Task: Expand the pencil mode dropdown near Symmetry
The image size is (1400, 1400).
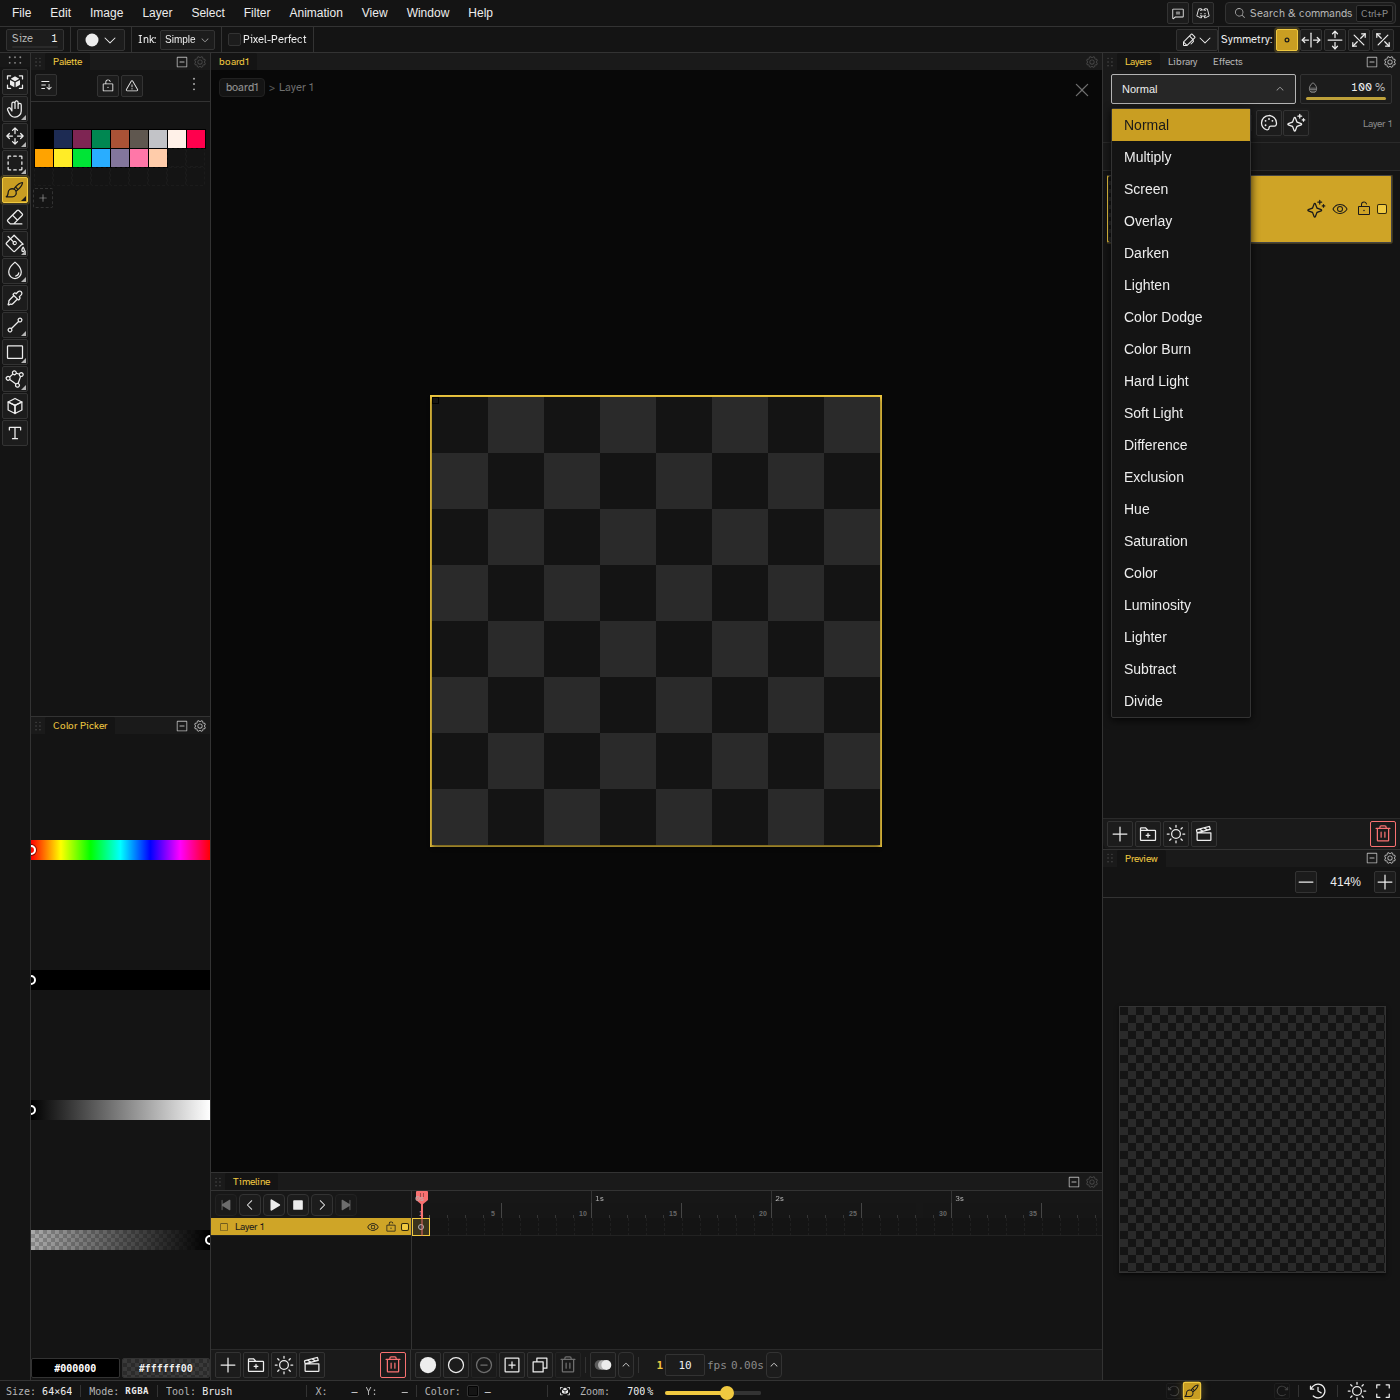Action: 1196,40
